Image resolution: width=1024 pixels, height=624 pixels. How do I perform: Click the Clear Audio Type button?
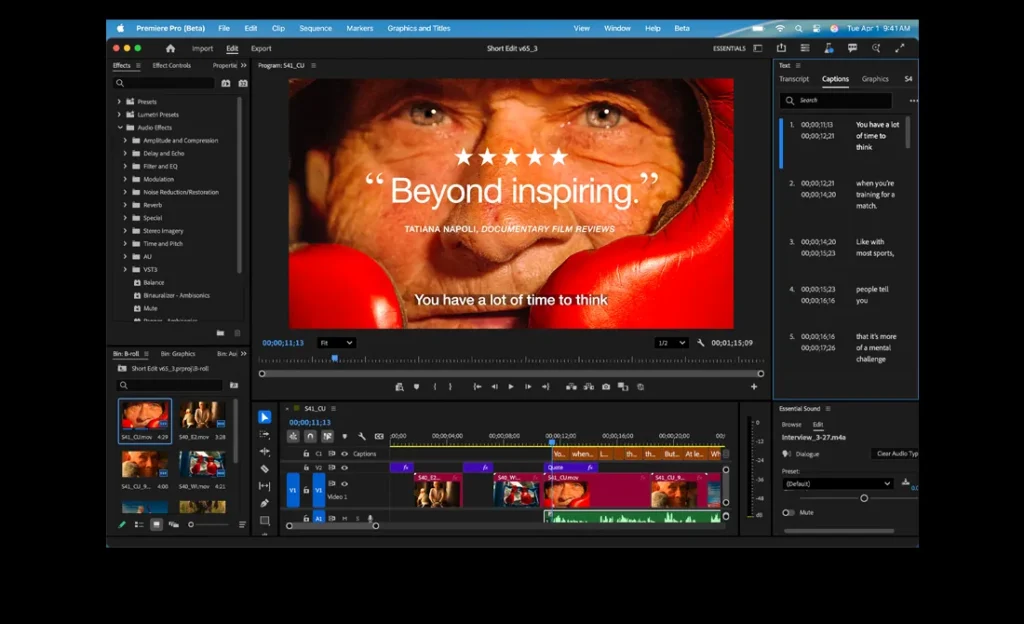[897, 453]
